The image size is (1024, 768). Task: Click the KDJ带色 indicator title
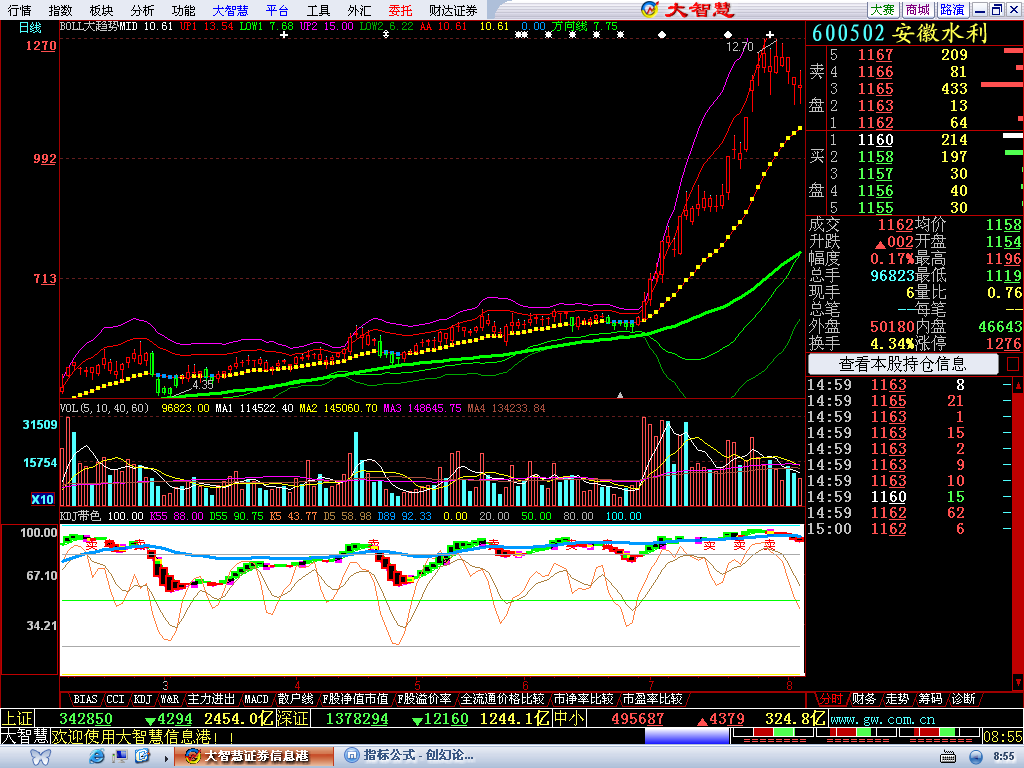(80, 516)
